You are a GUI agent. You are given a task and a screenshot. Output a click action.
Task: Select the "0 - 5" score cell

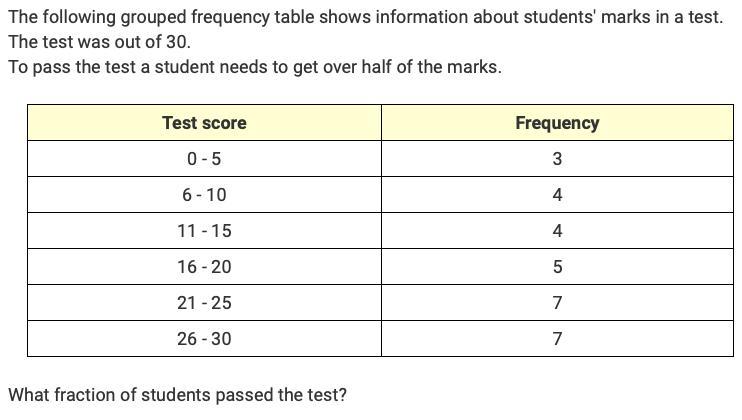coord(204,159)
